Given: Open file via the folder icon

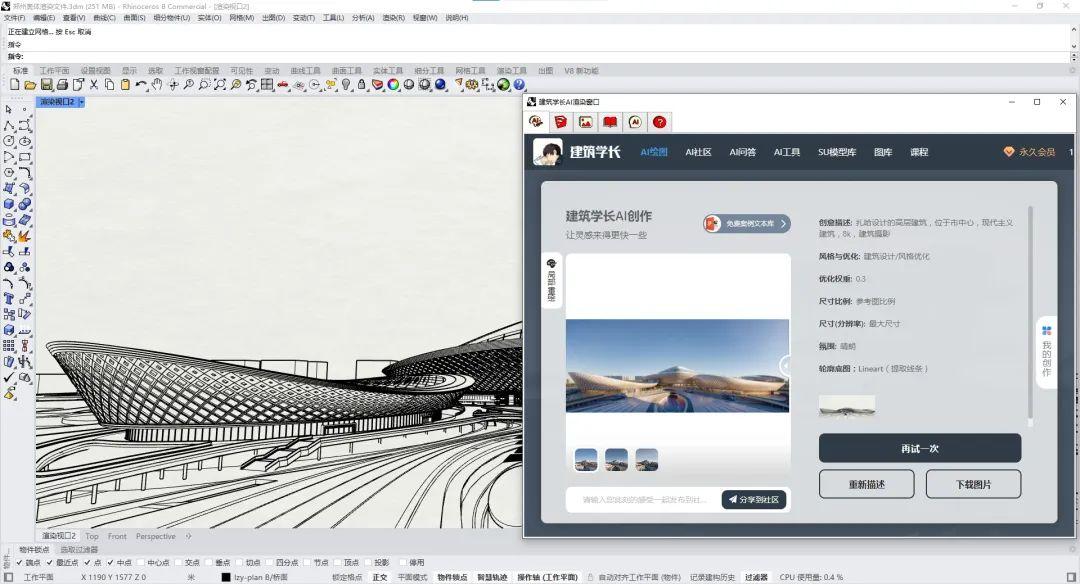Looking at the screenshot, I should [30, 85].
